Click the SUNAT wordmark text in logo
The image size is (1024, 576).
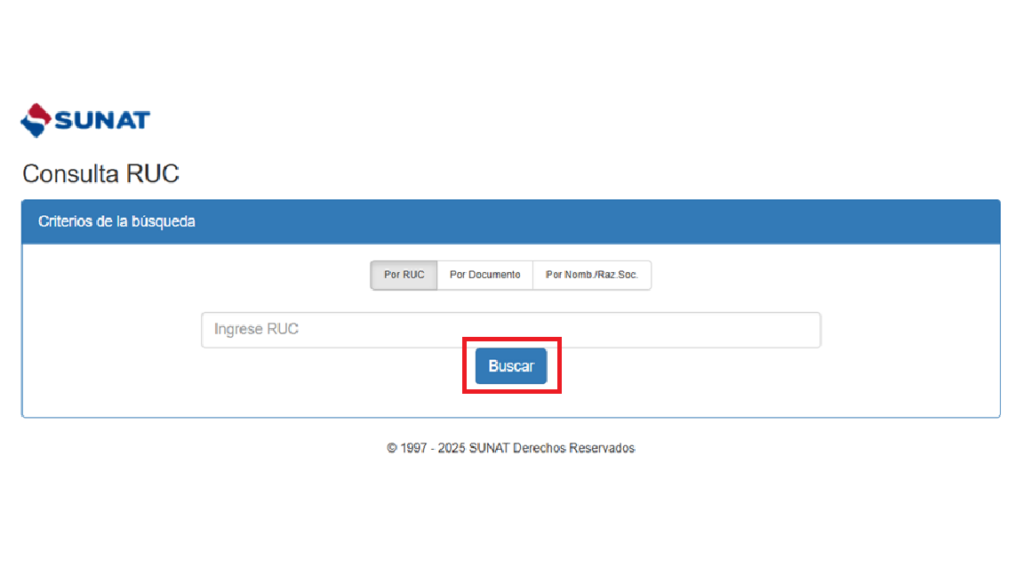tap(102, 121)
